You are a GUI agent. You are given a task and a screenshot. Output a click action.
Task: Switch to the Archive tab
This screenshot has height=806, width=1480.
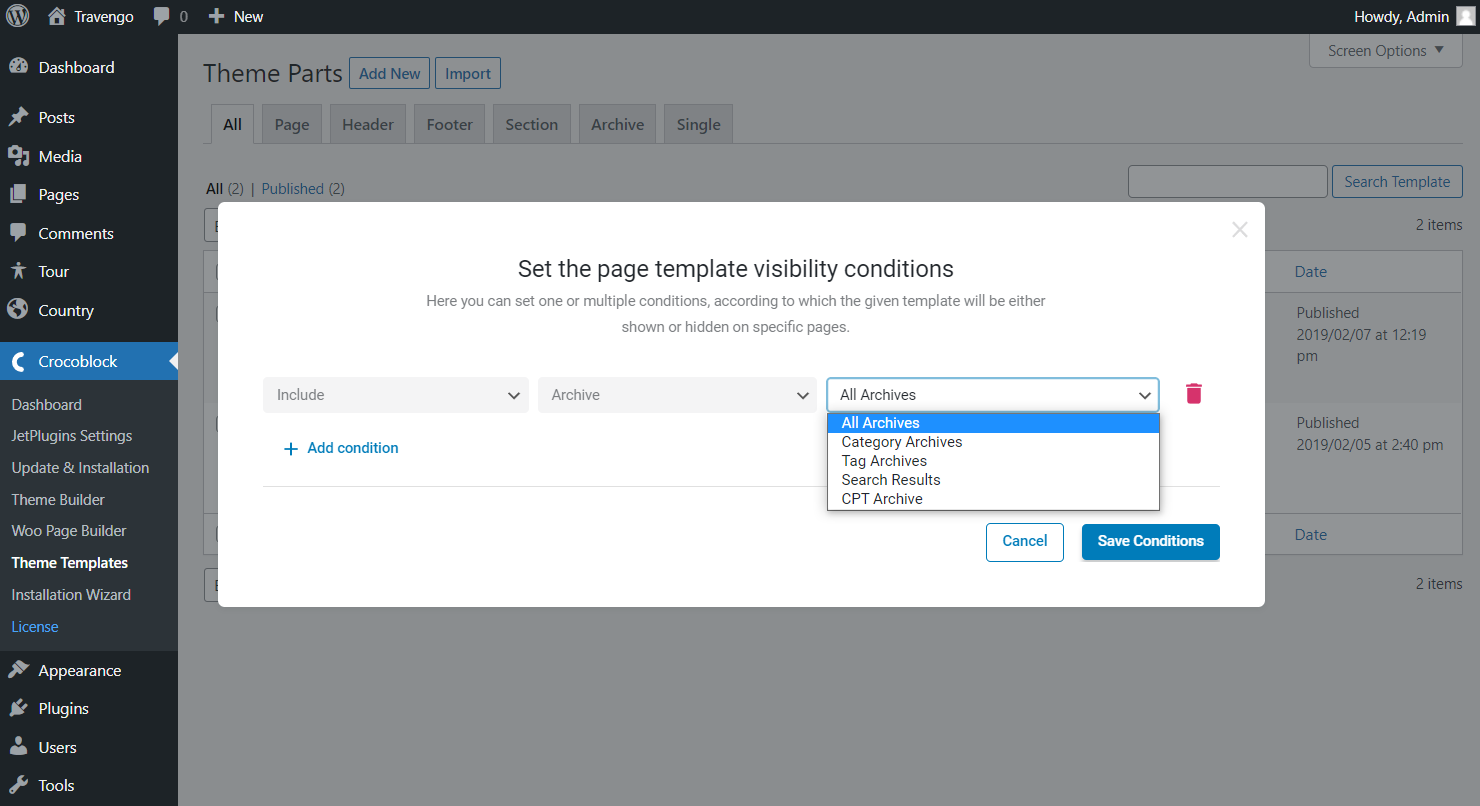click(618, 124)
